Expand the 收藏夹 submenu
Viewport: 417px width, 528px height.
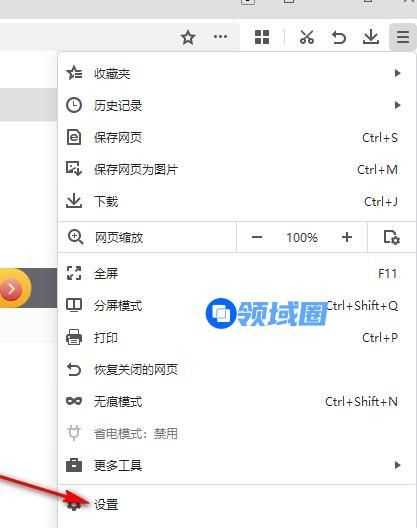[237, 73]
